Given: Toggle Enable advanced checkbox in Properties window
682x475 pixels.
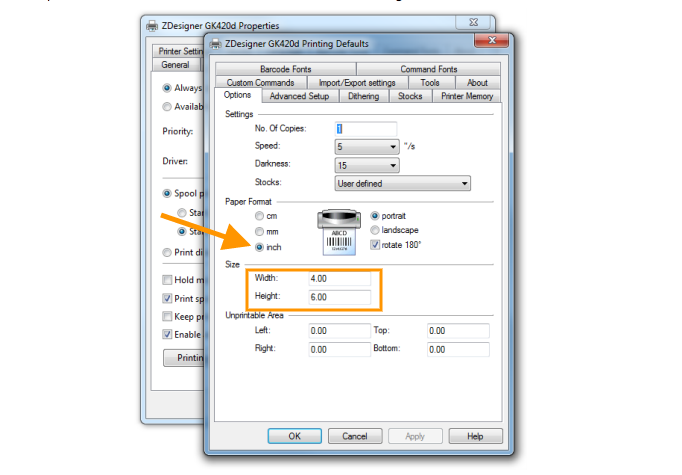Looking at the screenshot, I should point(167,334).
